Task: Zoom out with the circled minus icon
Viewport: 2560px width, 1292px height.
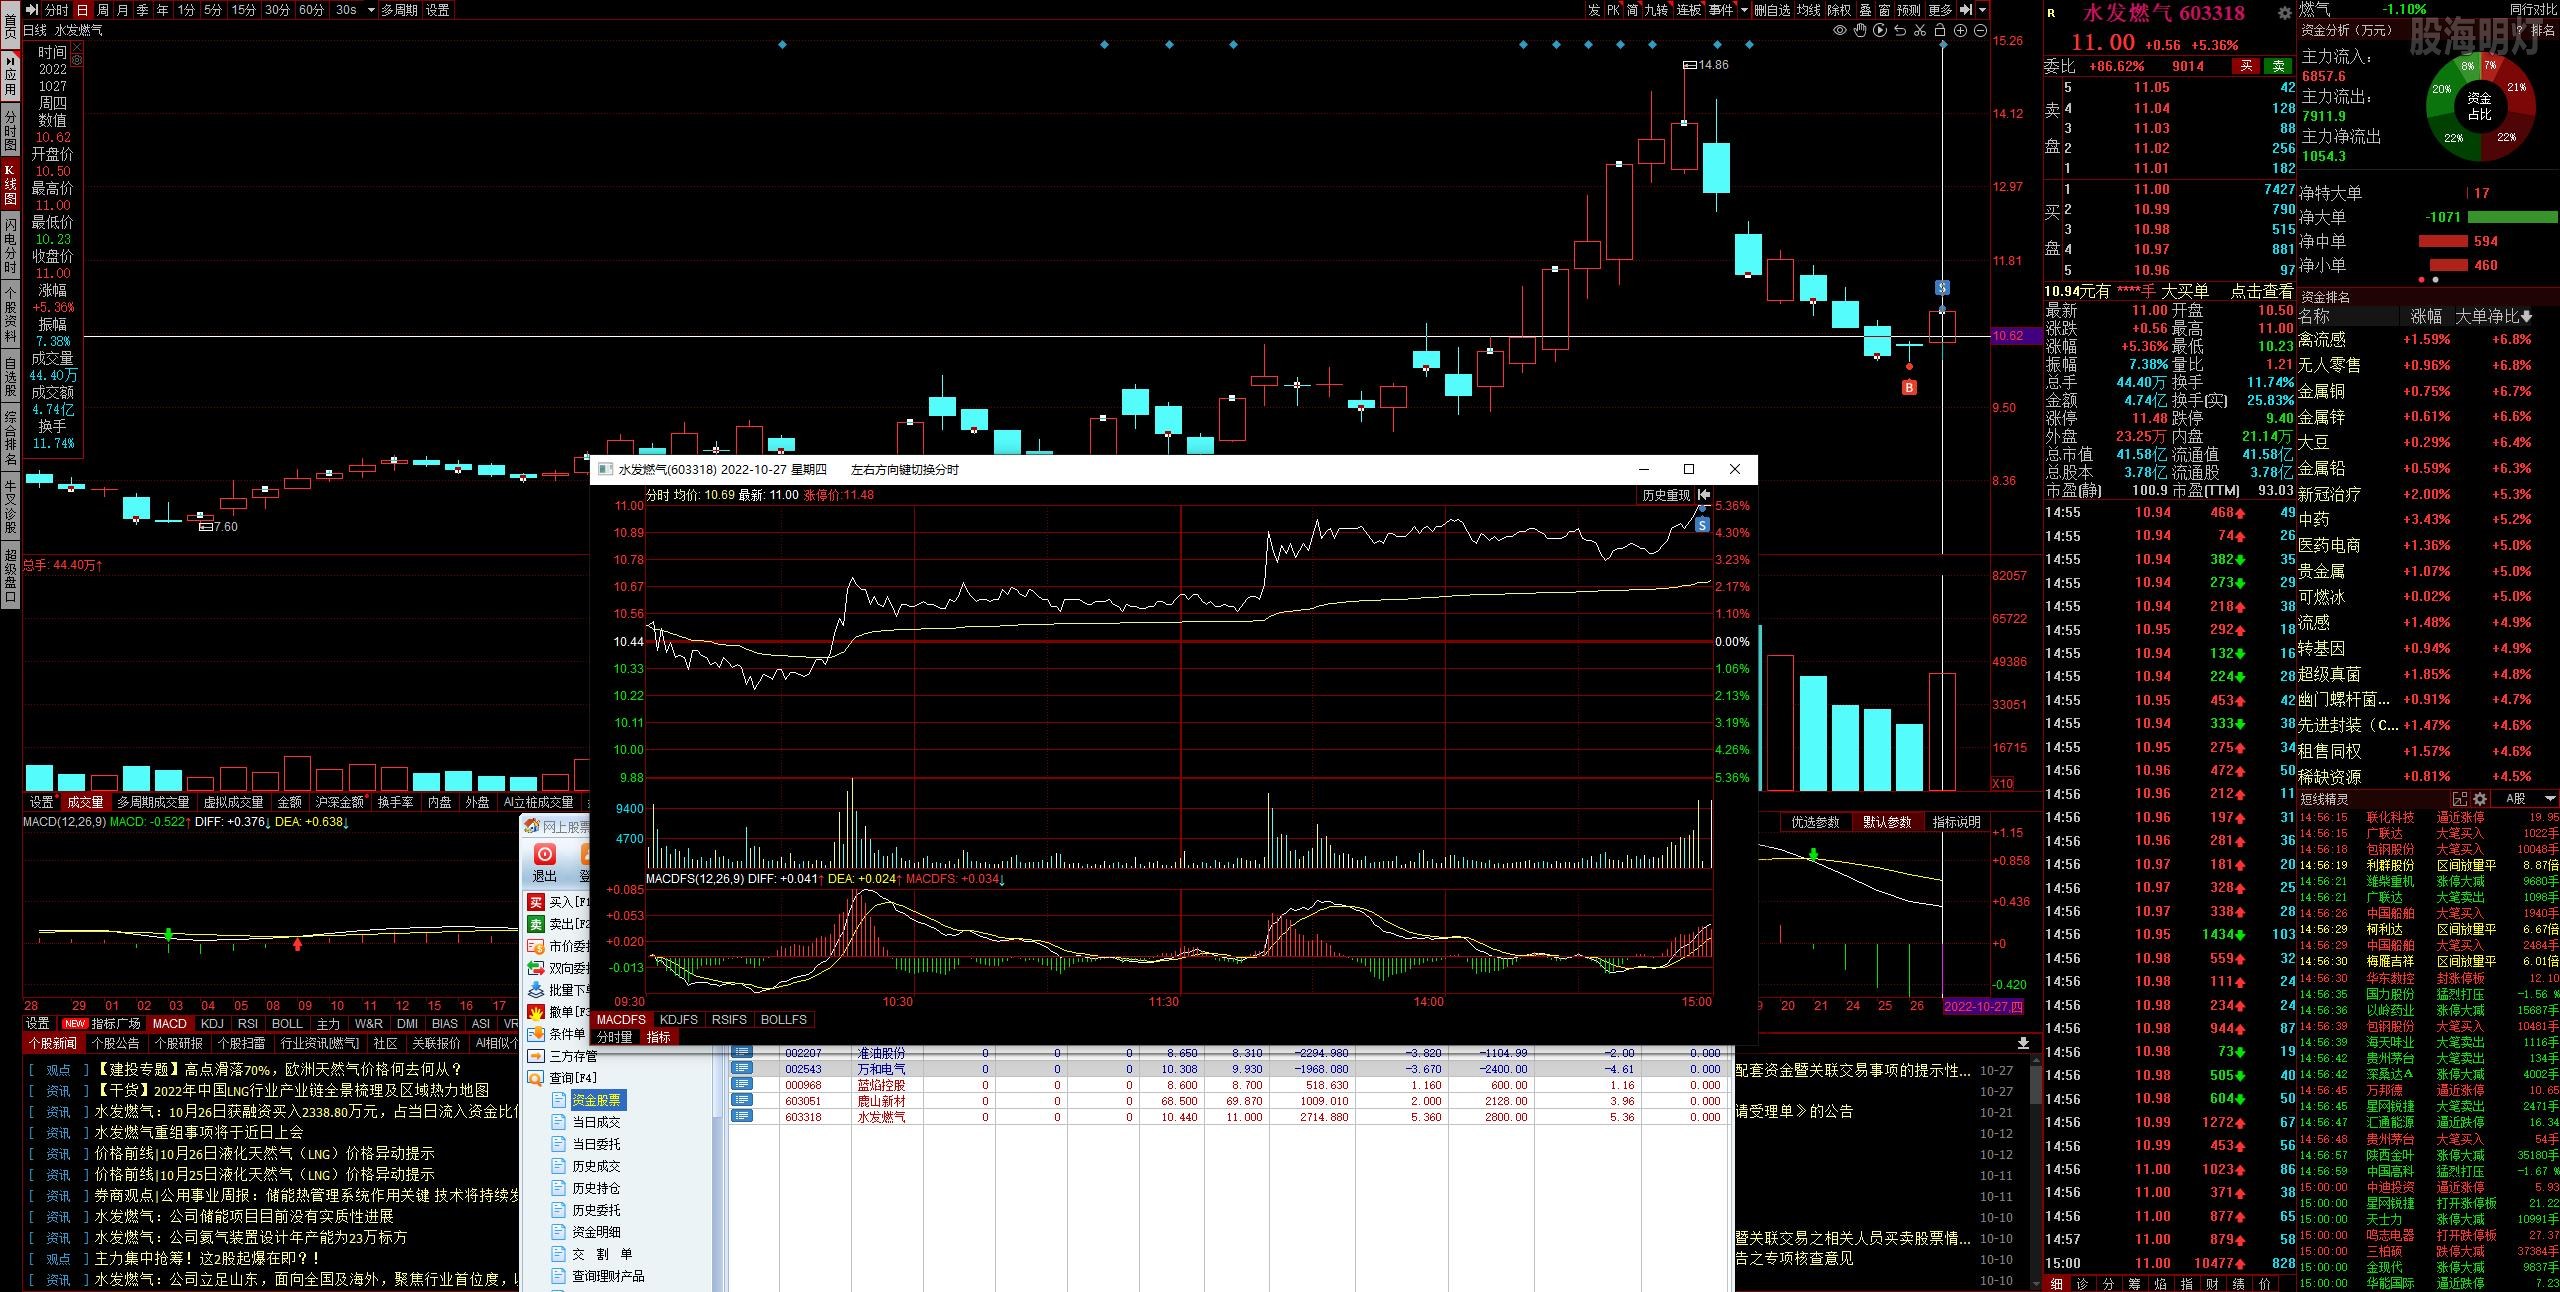Action: (1980, 31)
